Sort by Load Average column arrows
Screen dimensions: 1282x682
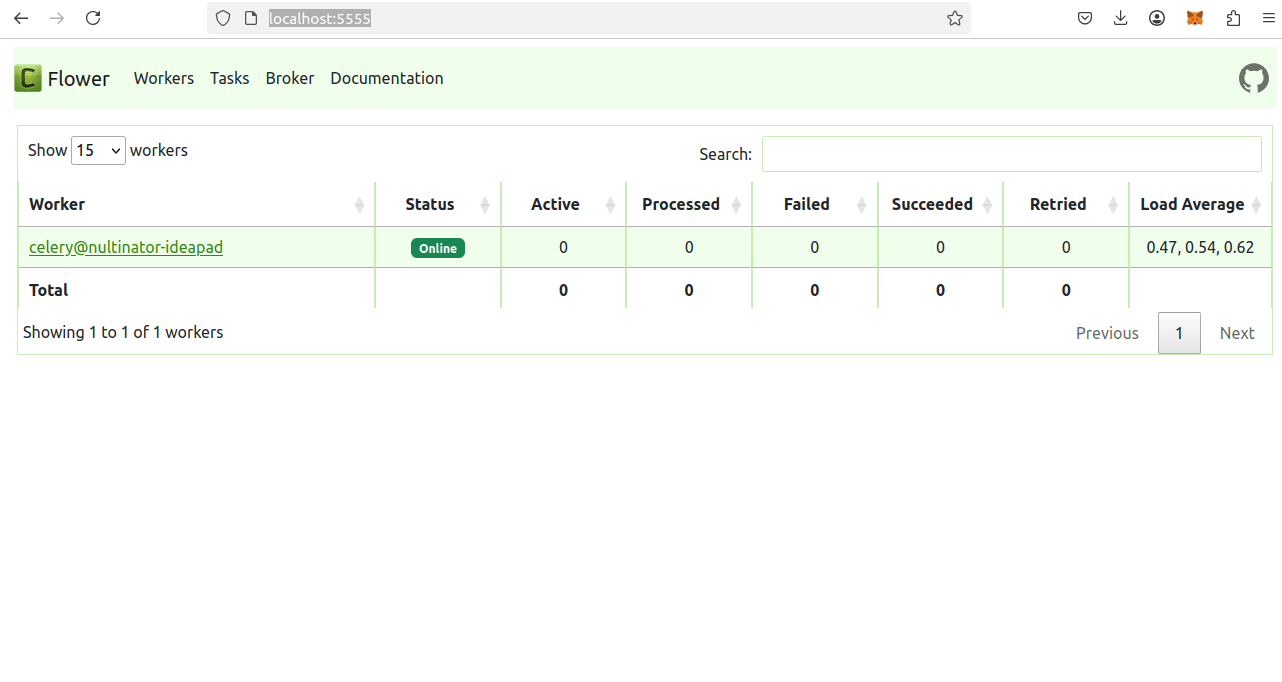tap(1256, 205)
